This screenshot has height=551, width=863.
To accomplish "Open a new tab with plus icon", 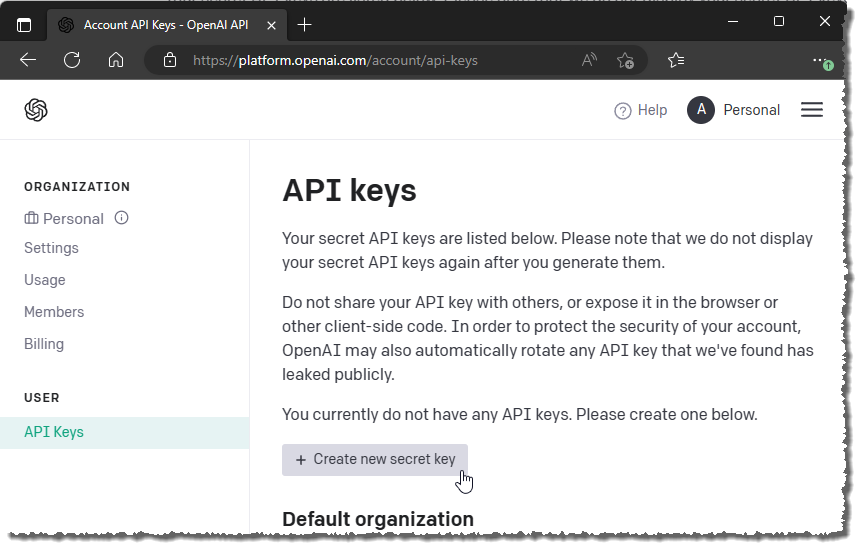I will (304, 25).
